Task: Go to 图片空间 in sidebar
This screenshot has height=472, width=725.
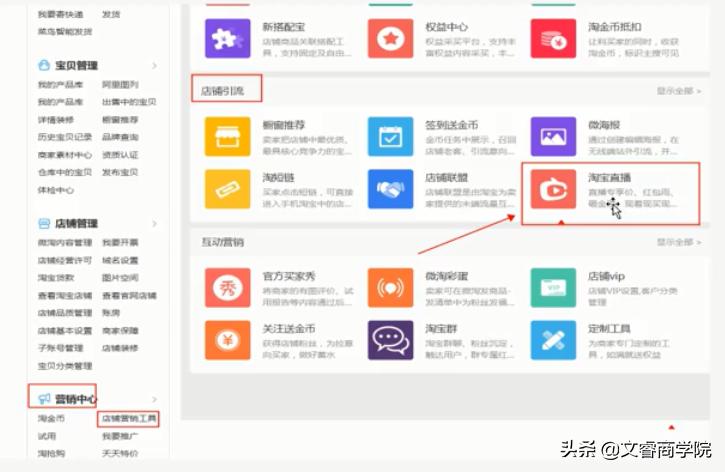Action: coord(120,278)
